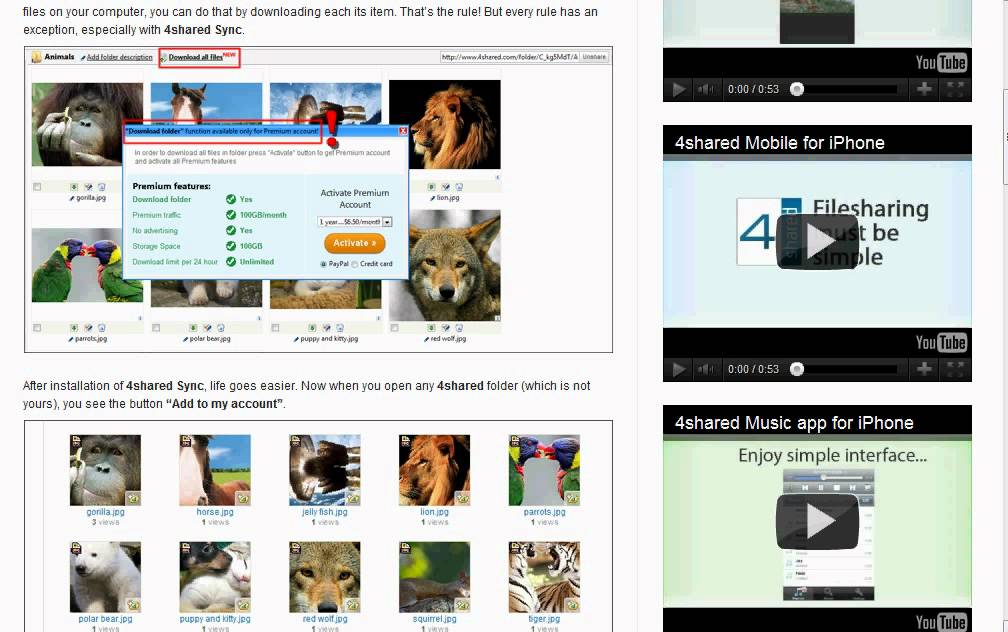Click the green download icon above the gorilla.jpg label
Viewport: 1008px width, 632px height.
75,187
